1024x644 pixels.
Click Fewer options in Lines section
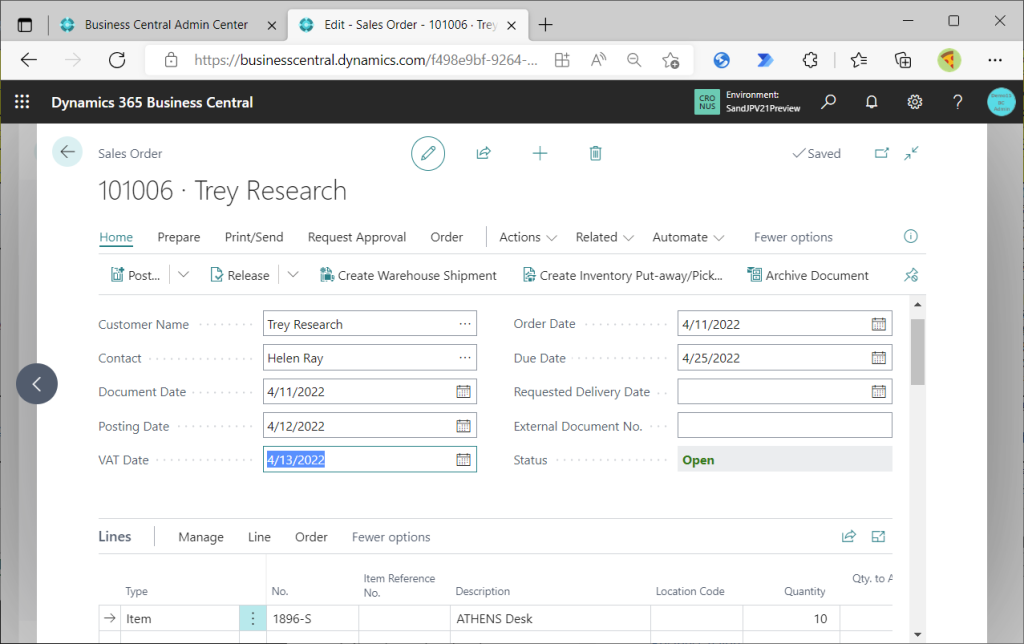(x=391, y=537)
